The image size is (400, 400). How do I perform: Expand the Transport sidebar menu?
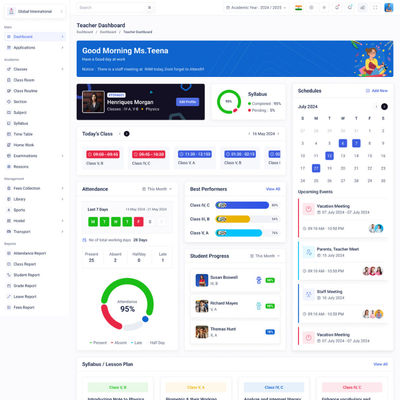[x=35, y=232]
